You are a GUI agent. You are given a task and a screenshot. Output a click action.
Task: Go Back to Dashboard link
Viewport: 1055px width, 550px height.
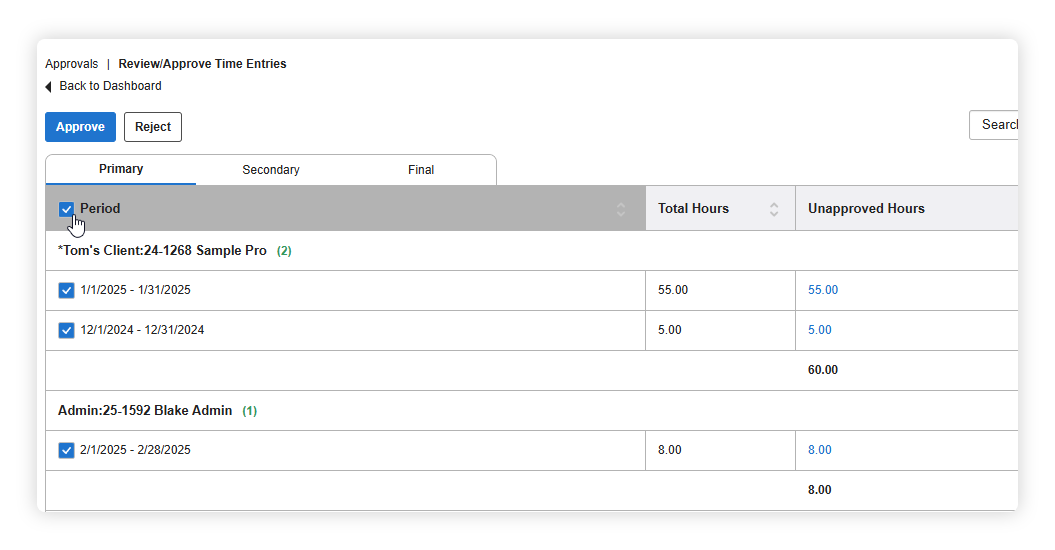coord(110,86)
